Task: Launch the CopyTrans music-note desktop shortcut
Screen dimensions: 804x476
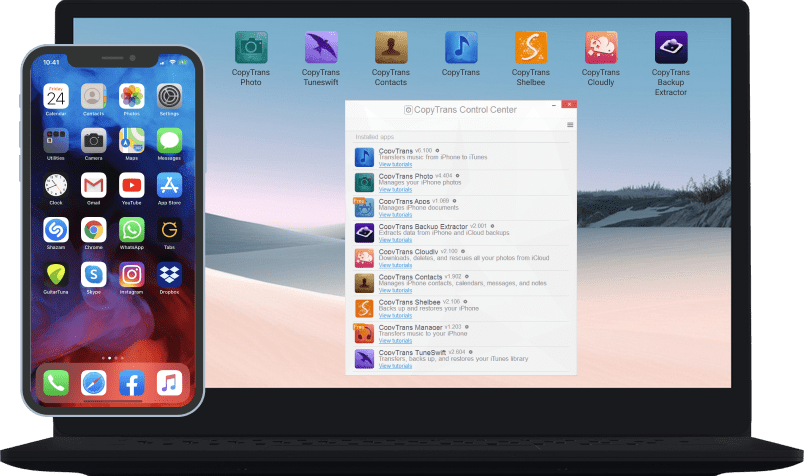Action: point(461,48)
